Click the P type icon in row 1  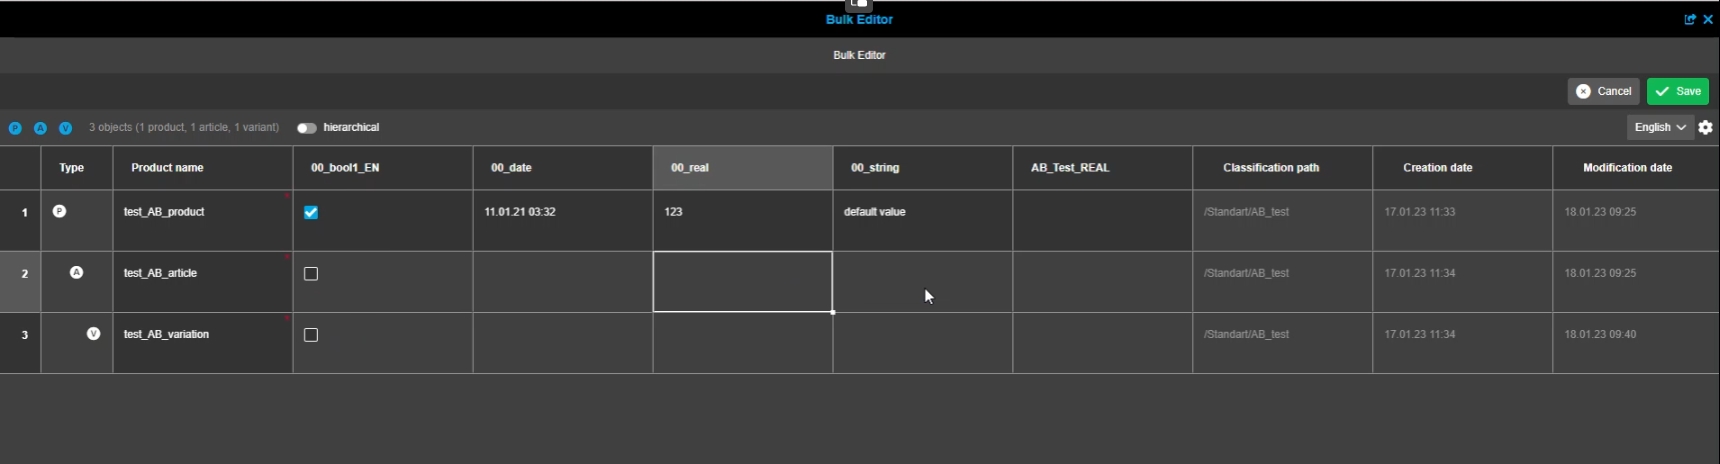[59, 211]
